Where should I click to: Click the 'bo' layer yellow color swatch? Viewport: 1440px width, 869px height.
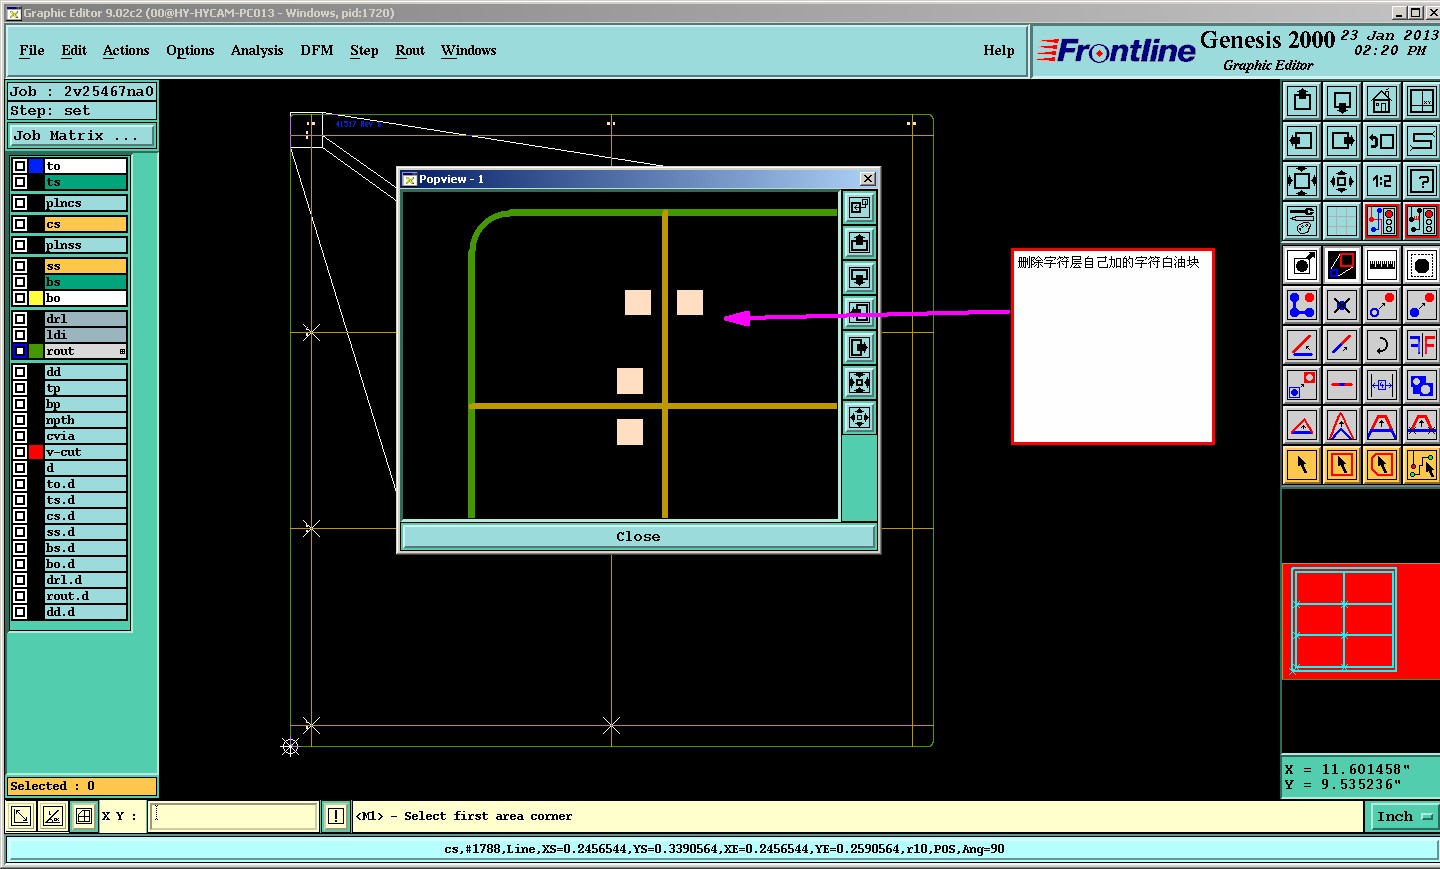36,298
